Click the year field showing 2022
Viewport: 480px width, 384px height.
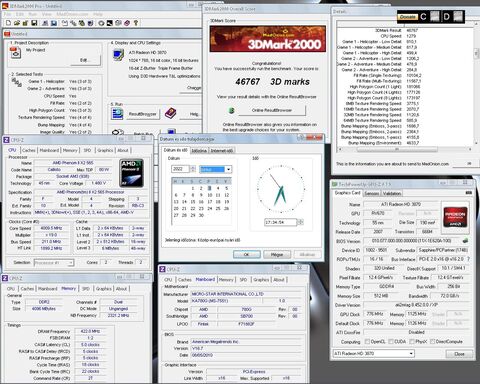[x=180, y=169]
